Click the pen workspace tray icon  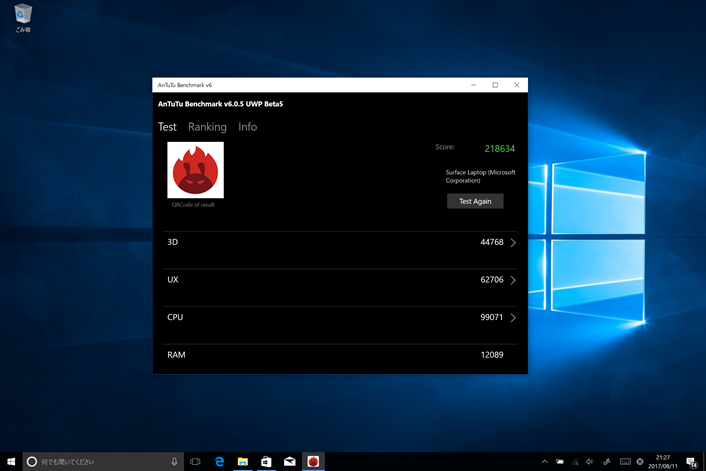[606, 462]
